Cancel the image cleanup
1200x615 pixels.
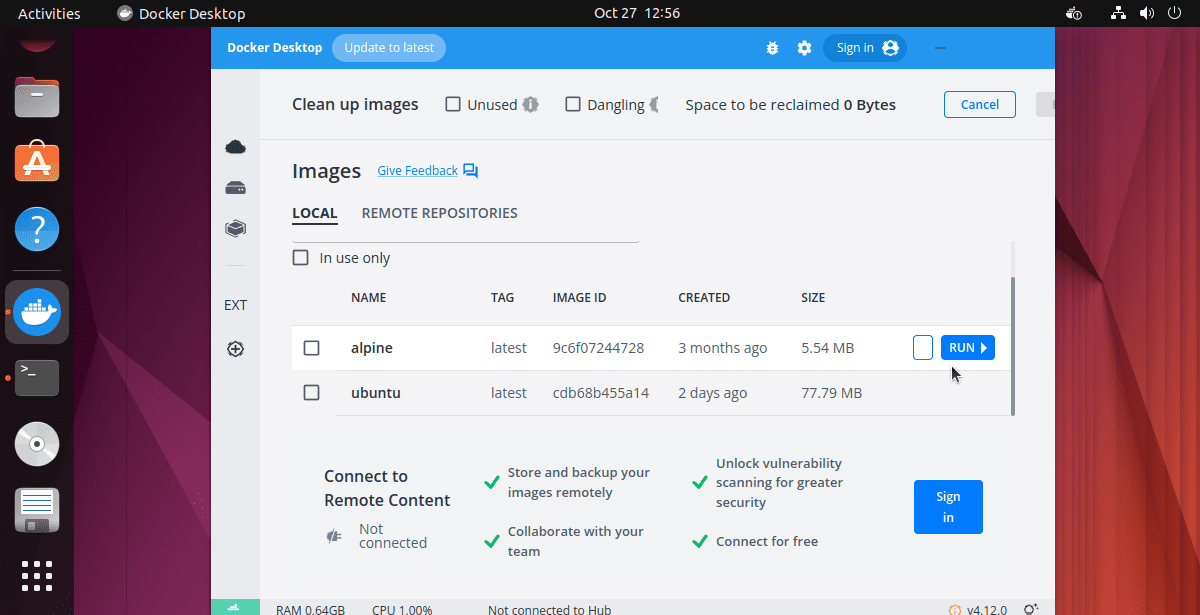pos(979,104)
